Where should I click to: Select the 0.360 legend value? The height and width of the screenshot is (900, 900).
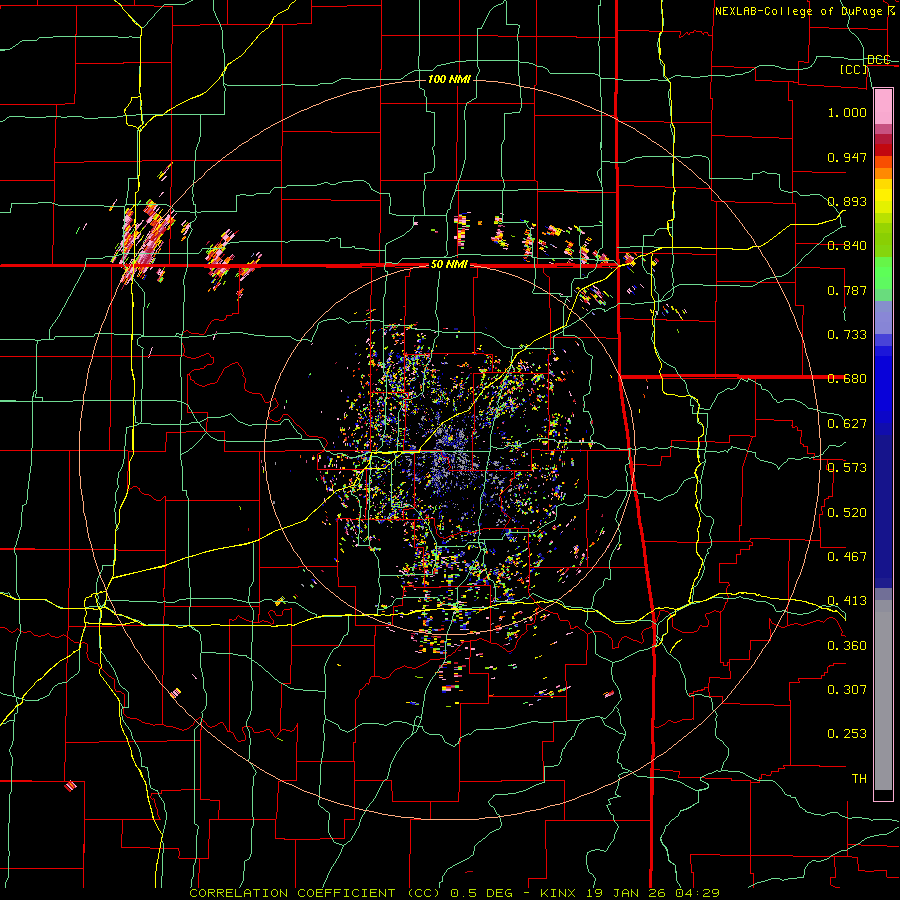click(x=847, y=646)
